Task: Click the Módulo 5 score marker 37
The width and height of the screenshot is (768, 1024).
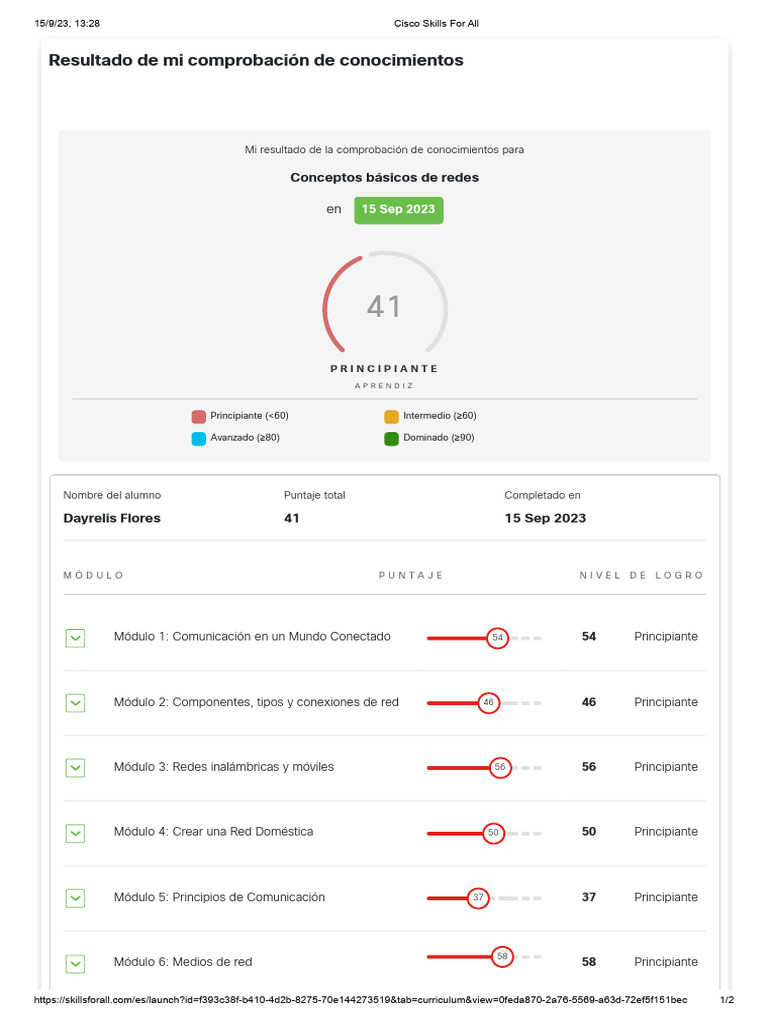Action: (478, 898)
